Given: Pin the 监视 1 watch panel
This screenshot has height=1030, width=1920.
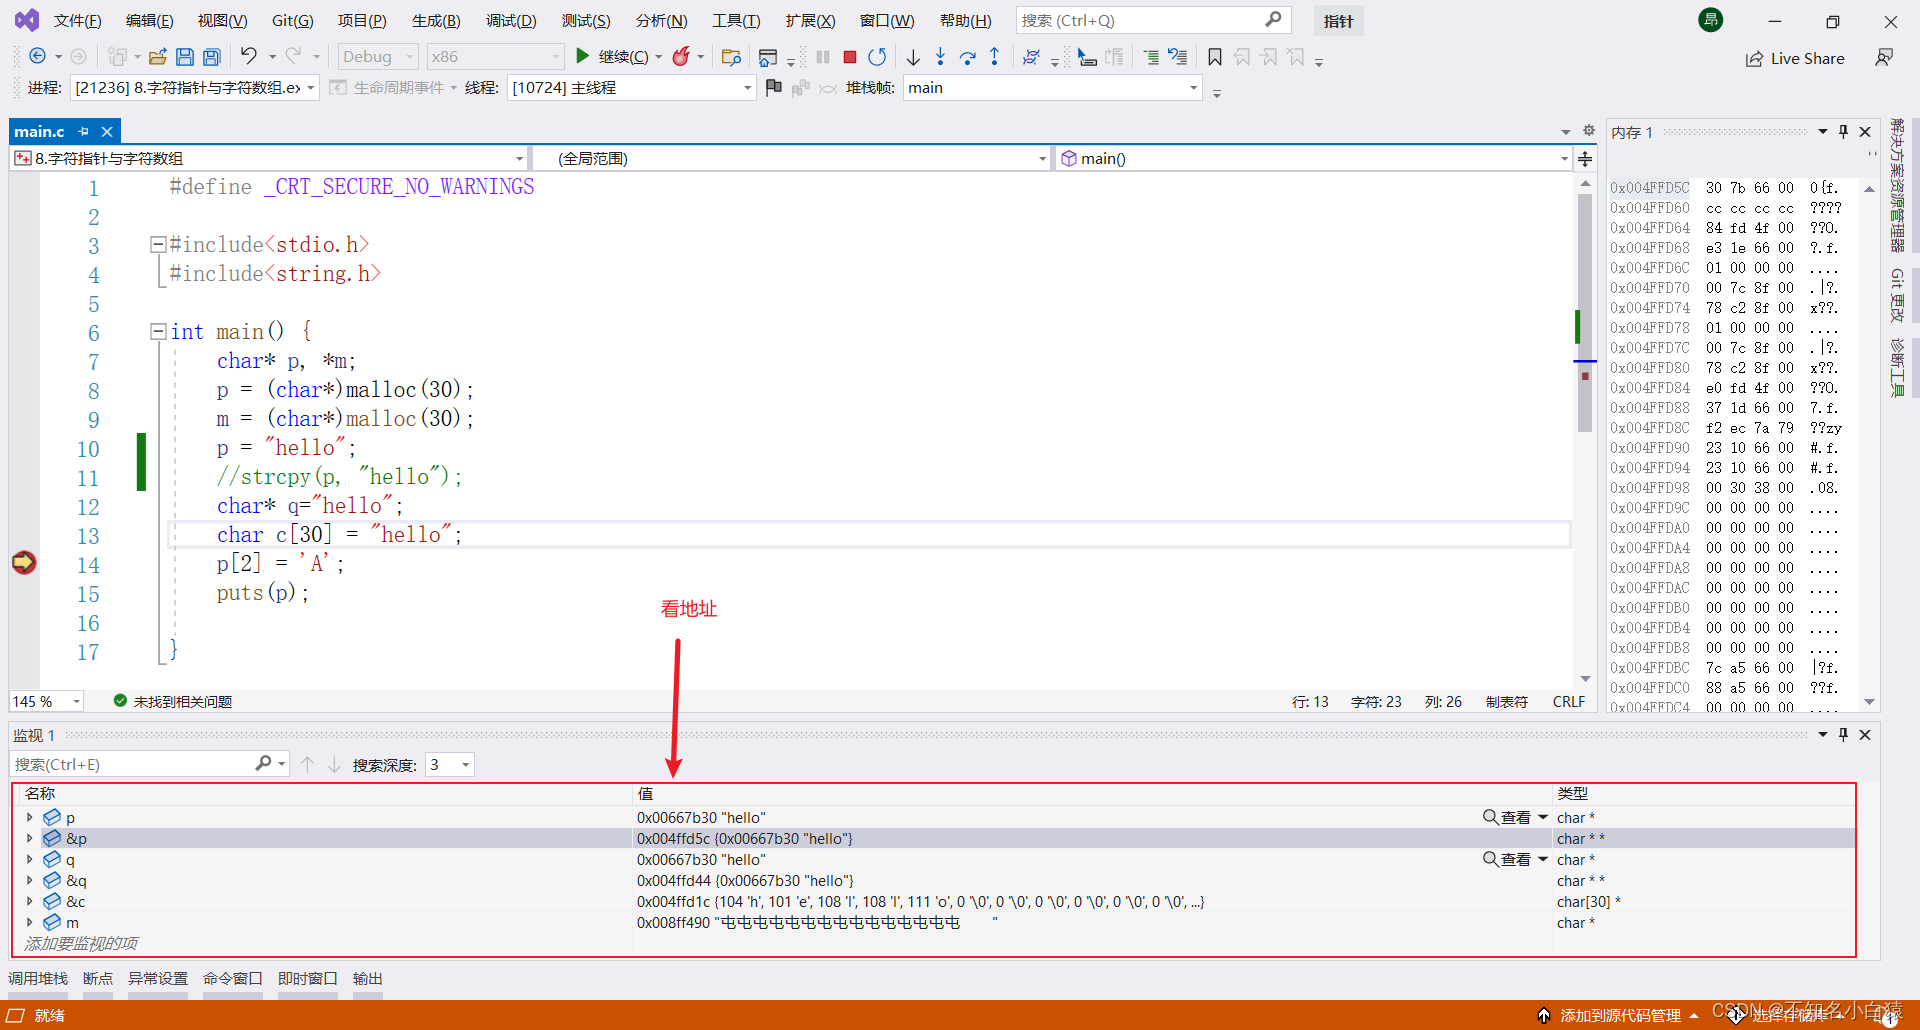Looking at the screenshot, I should (x=1844, y=734).
